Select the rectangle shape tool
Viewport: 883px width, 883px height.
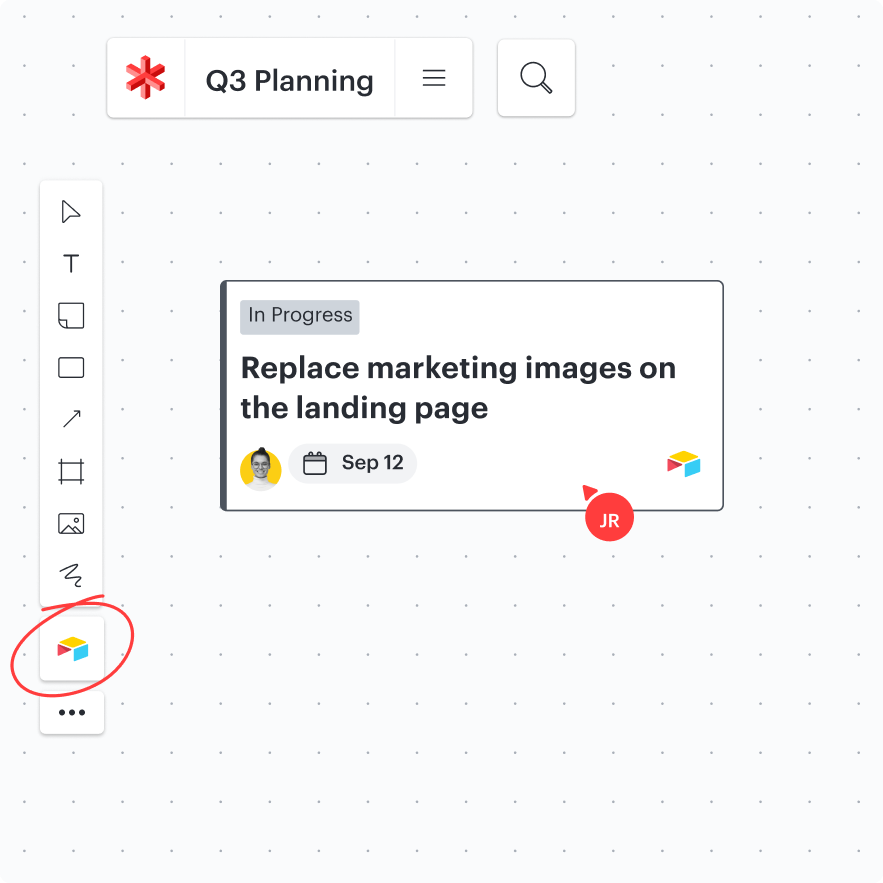pos(71,368)
